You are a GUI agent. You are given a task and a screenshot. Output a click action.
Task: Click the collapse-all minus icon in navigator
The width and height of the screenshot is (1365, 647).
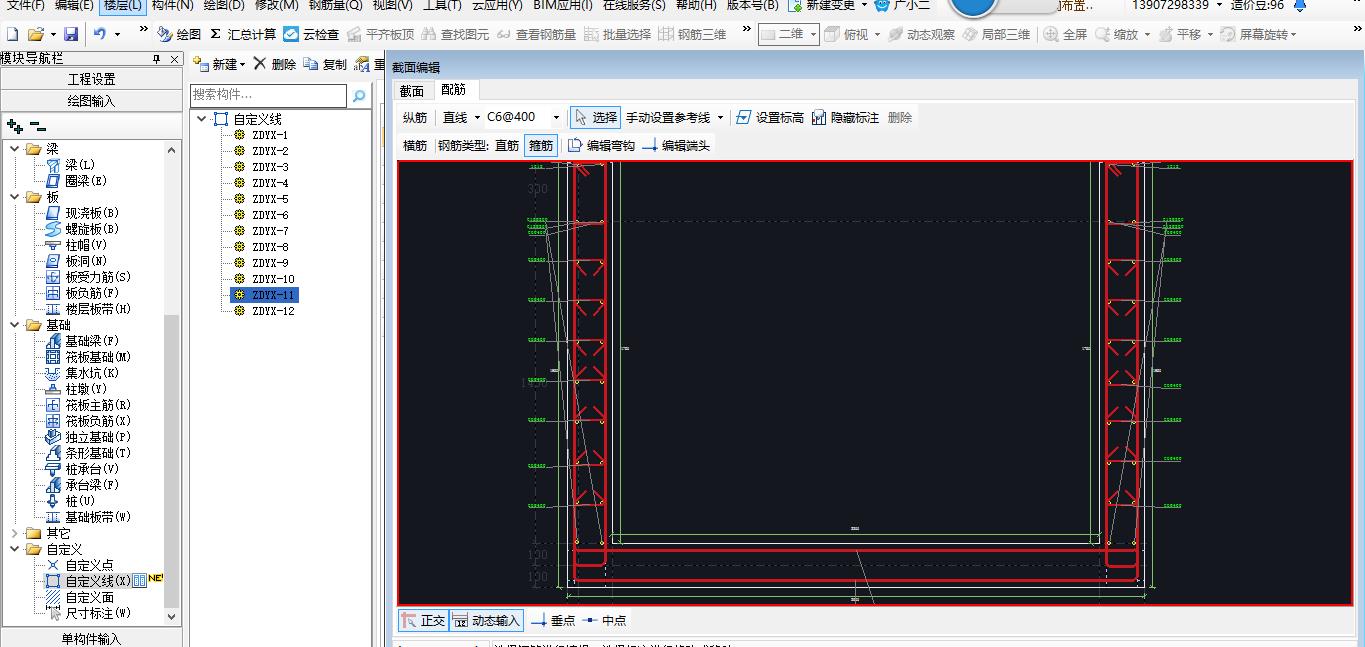pos(37,126)
